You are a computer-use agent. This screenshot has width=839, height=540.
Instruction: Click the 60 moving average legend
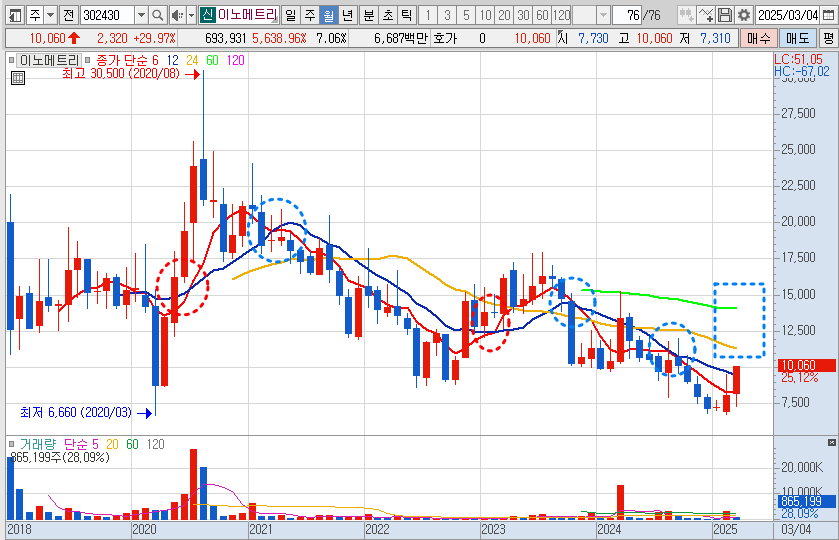[212, 60]
